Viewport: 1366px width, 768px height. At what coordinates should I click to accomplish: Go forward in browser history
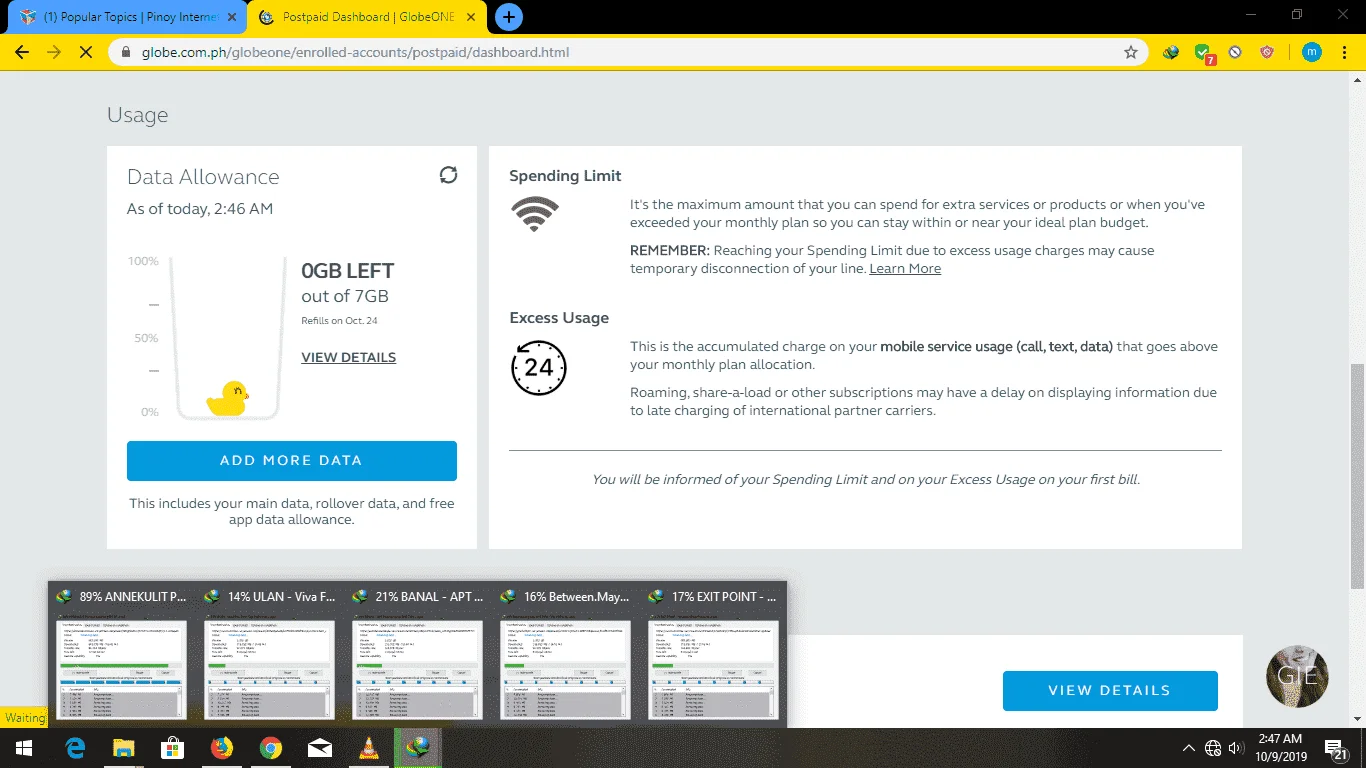(x=54, y=52)
